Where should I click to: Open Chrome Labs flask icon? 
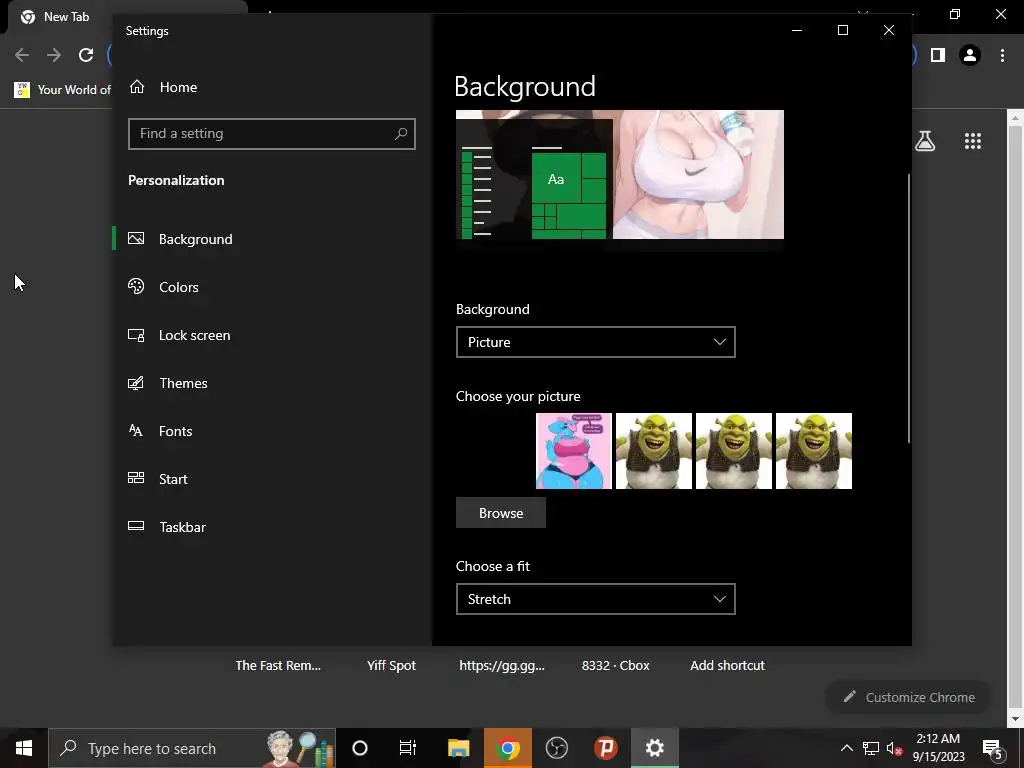[925, 140]
